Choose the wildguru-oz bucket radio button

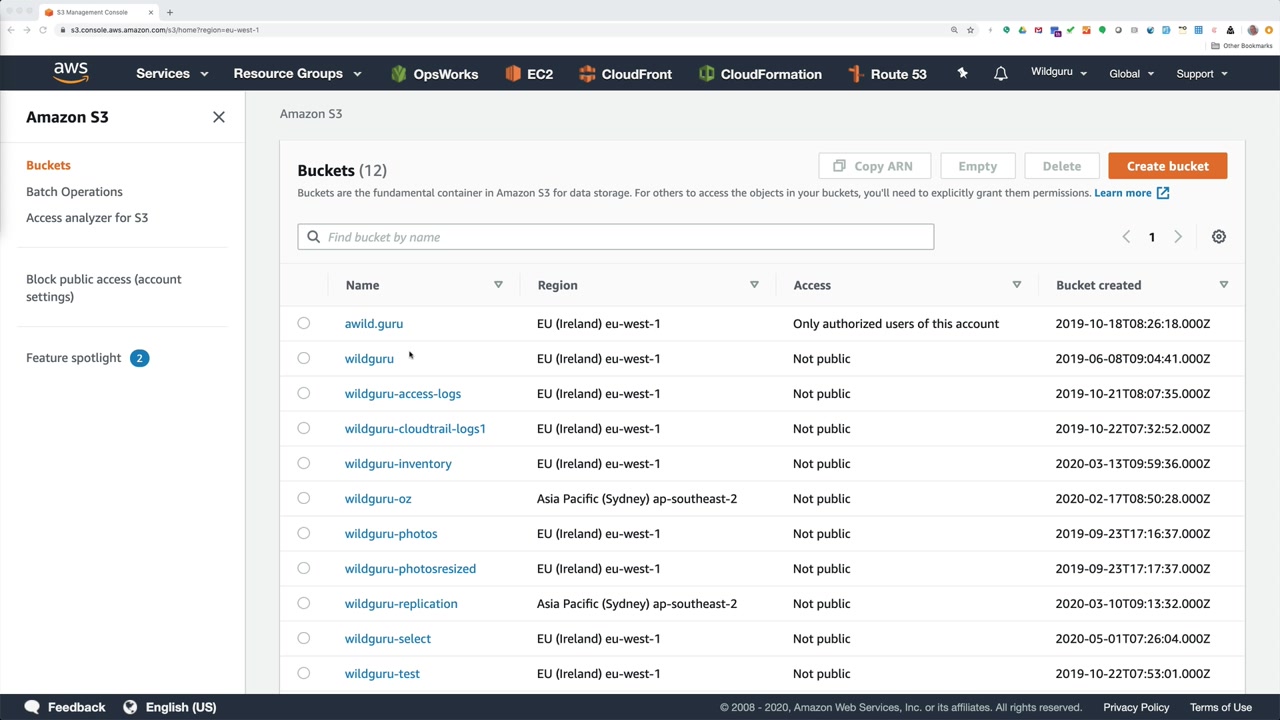coord(304,498)
